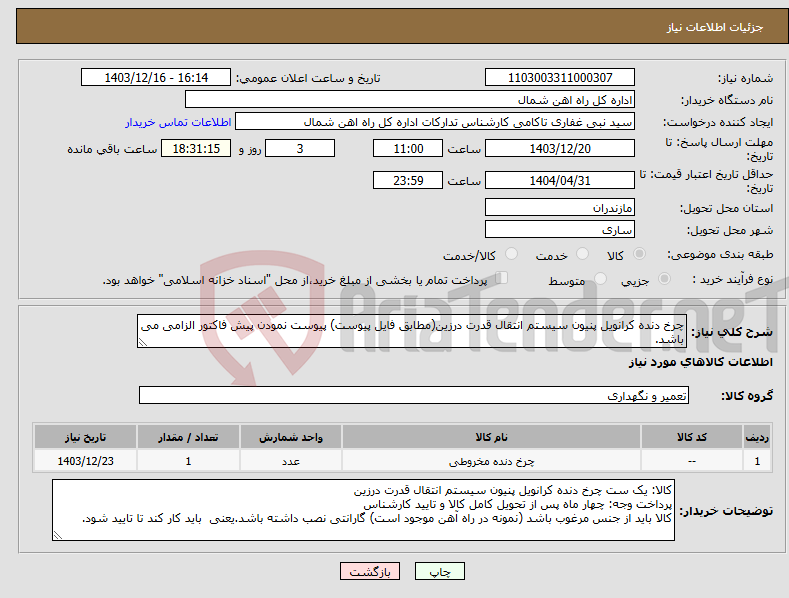Click the طبقه بندی موضوعی label
789x598 pixels.
(x=720, y=255)
